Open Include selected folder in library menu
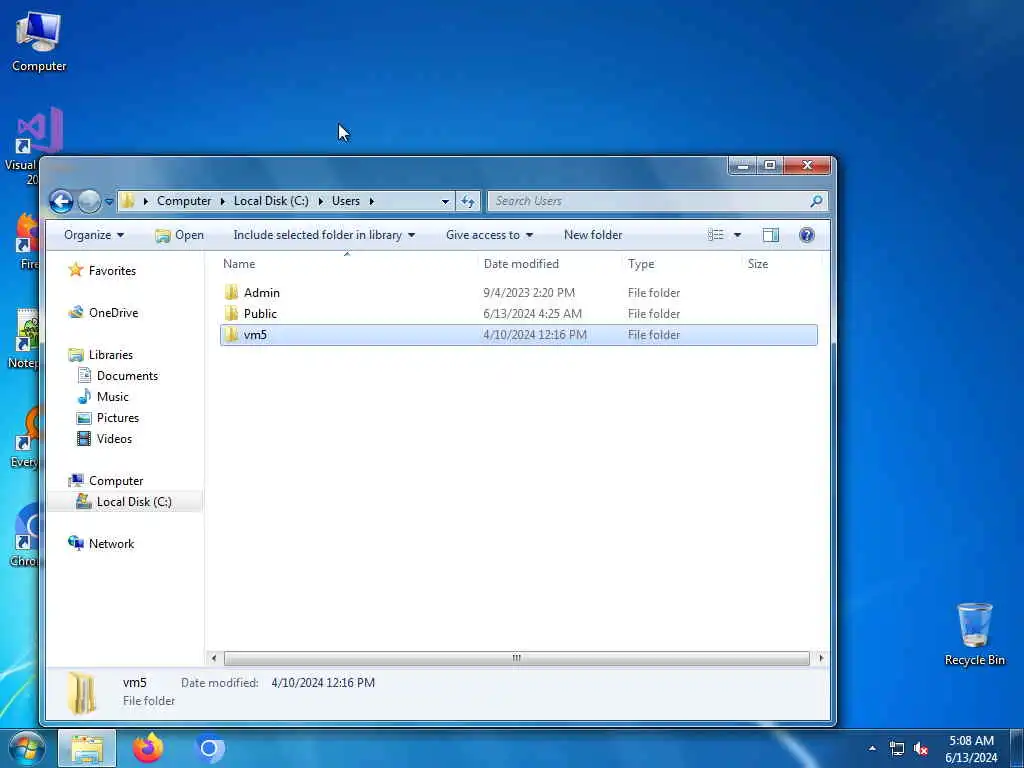Screen dimensions: 1024x768 click(x=324, y=235)
